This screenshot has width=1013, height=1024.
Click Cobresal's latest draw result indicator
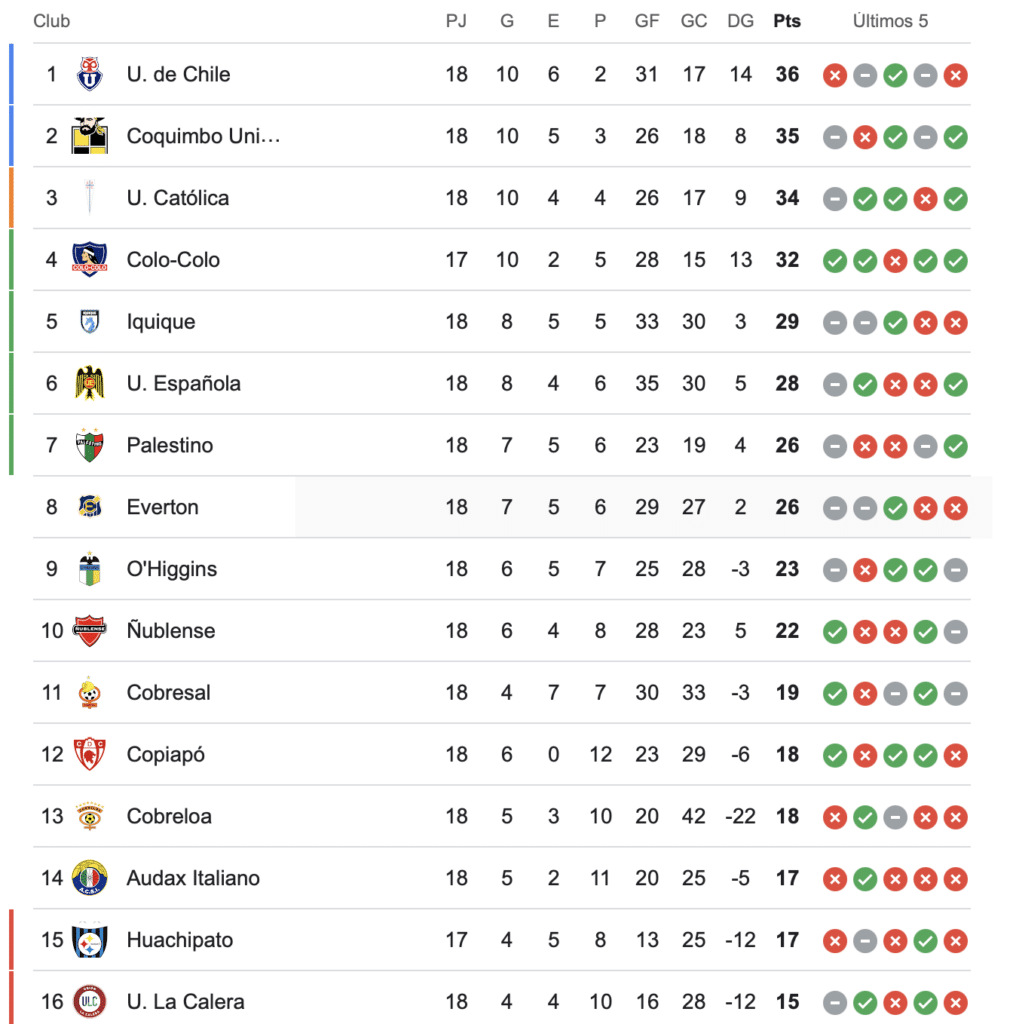956,693
